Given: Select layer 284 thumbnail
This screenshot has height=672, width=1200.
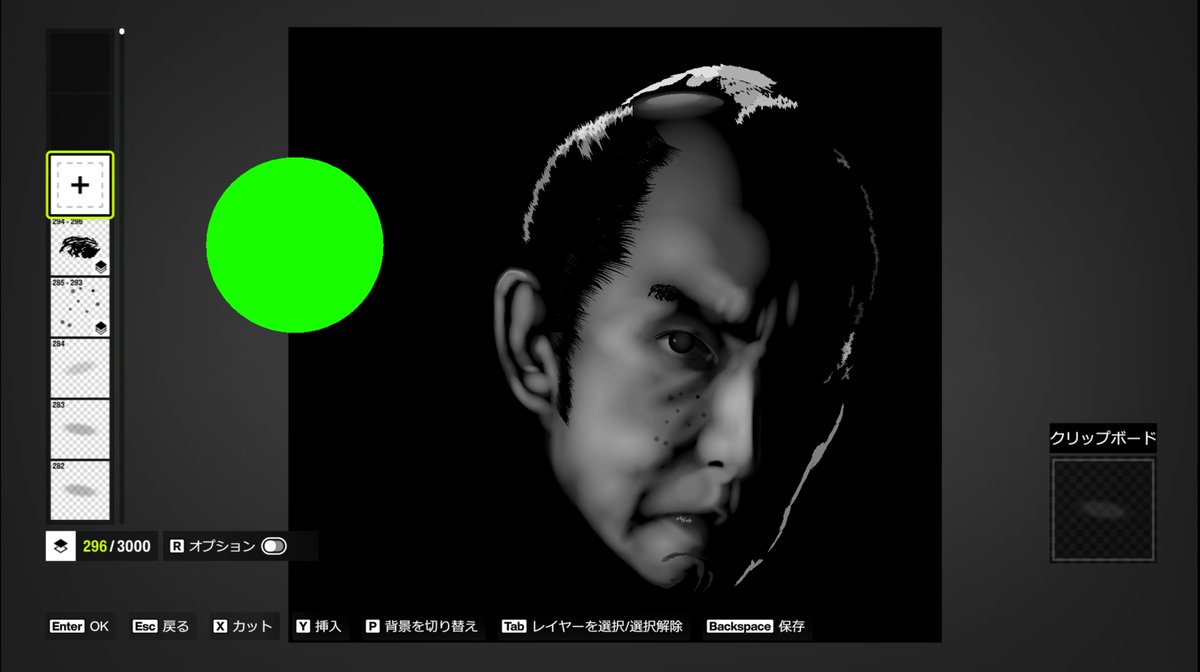Looking at the screenshot, I should [80, 368].
